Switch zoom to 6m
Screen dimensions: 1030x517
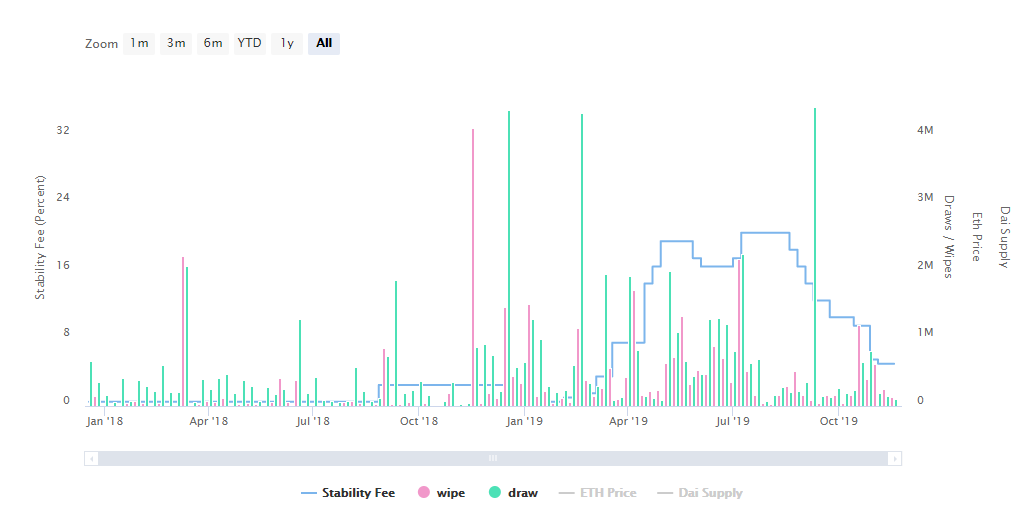[x=213, y=43]
